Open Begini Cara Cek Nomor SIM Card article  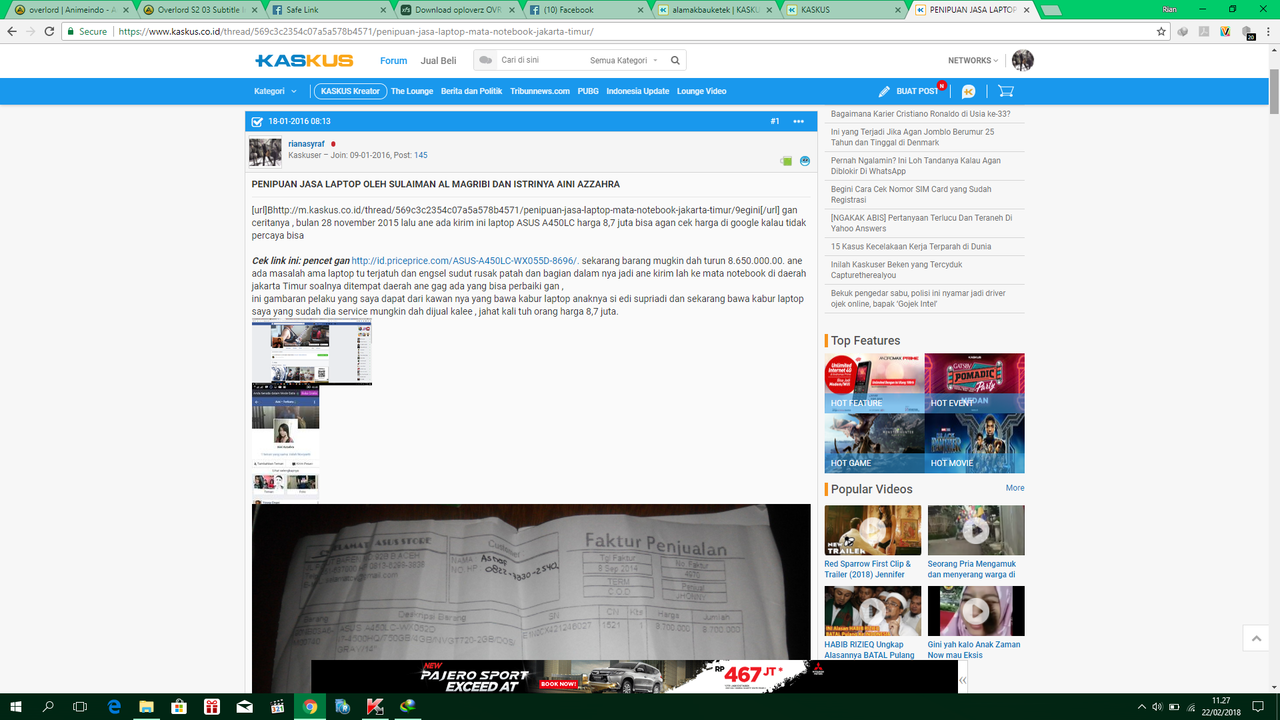(x=911, y=194)
